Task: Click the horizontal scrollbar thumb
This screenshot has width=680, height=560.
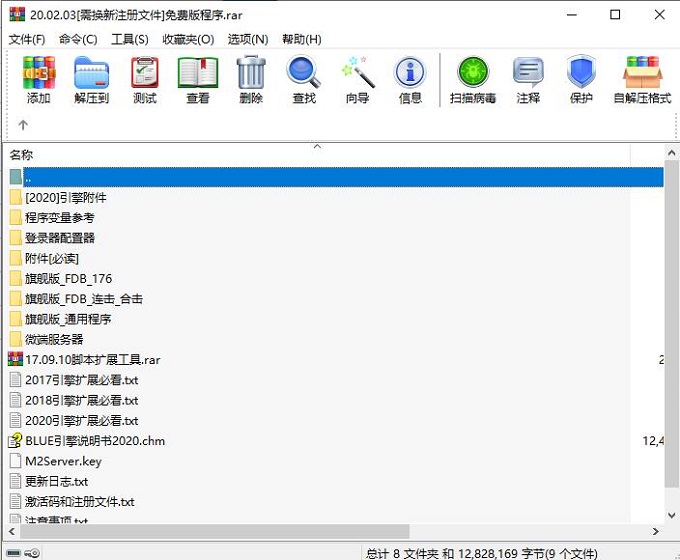Action: [x=215, y=531]
